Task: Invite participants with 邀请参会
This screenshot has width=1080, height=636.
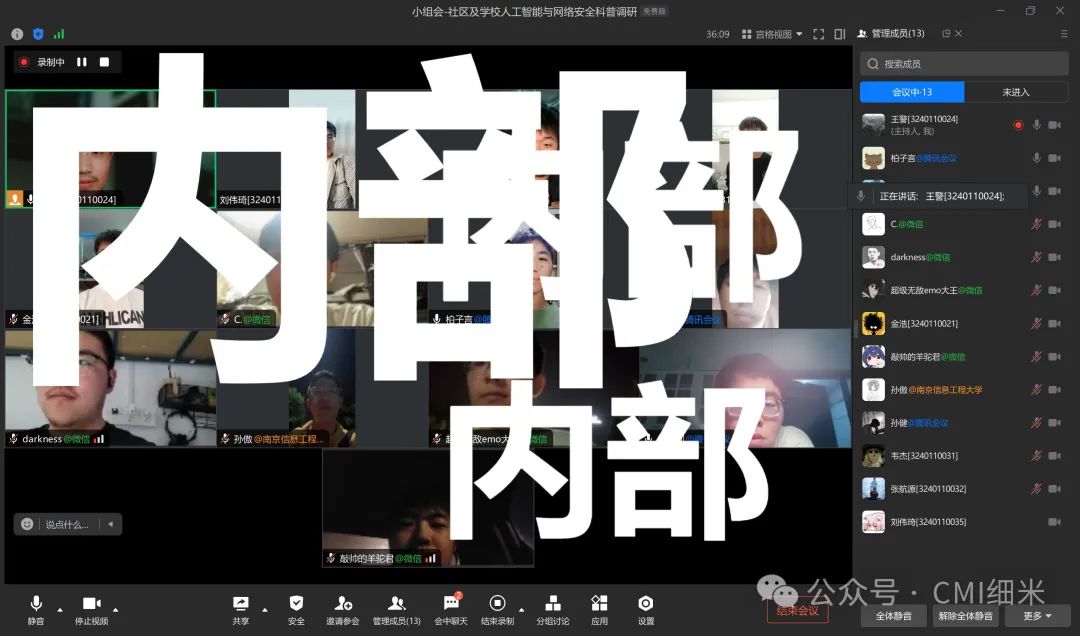Action: pyautogui.click(x=343, y=611)
